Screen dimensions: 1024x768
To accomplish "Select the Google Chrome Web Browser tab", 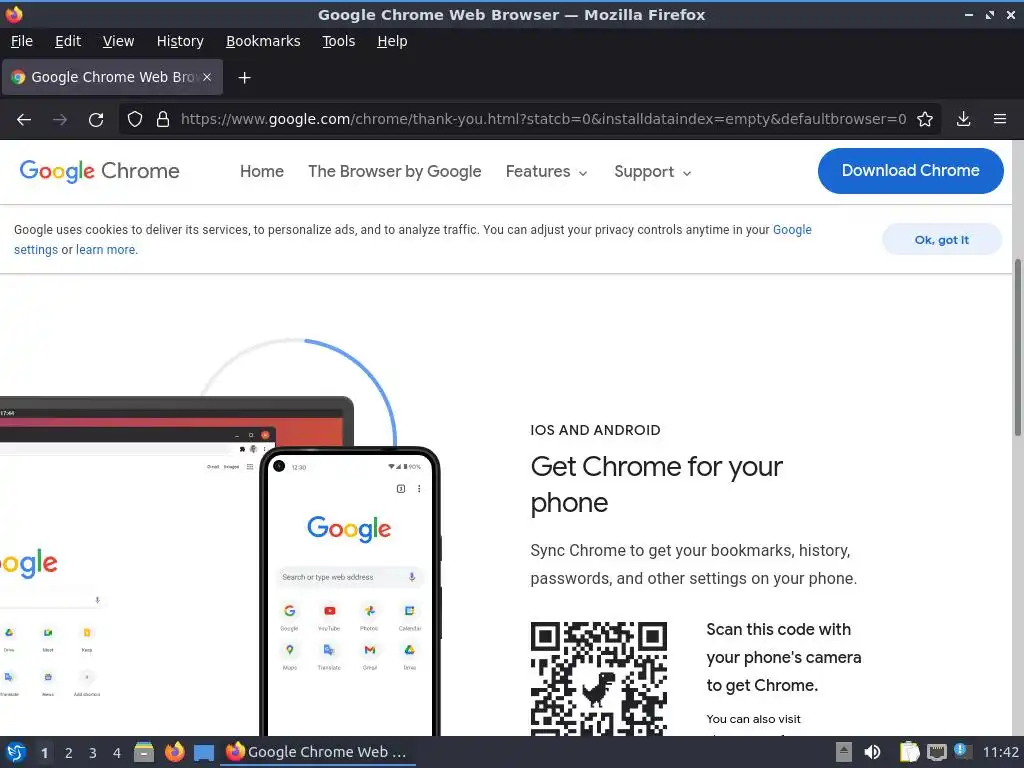I will [x=112, y=77].
